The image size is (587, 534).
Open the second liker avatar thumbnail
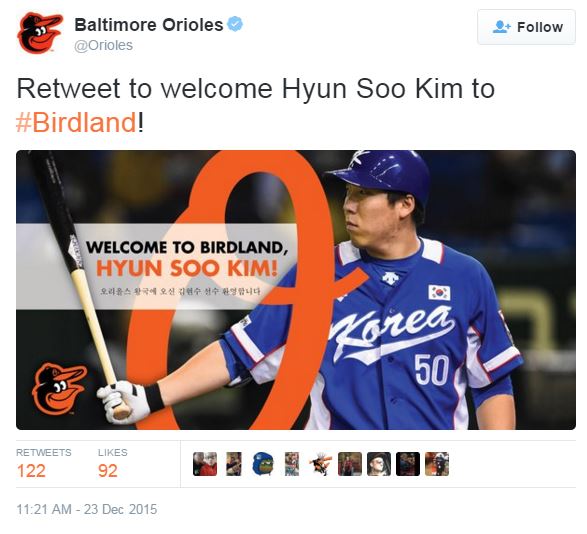pos(234,464)
